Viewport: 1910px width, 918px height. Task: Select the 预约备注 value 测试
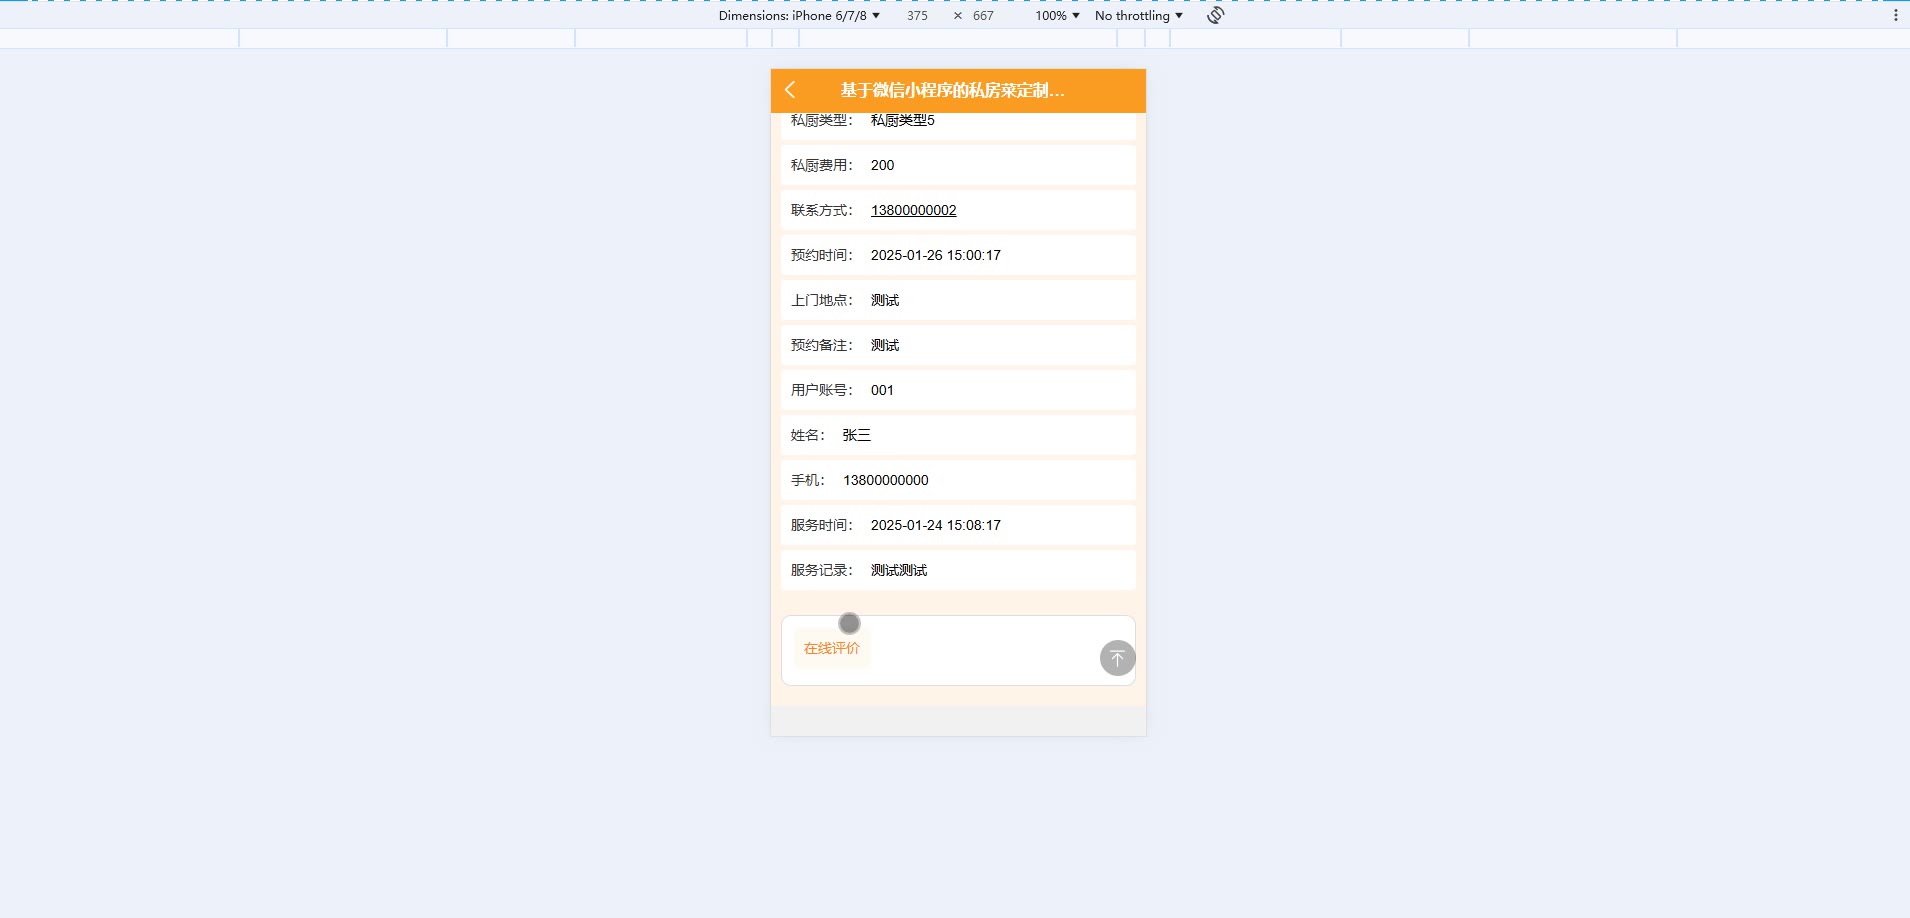point(885,345)
